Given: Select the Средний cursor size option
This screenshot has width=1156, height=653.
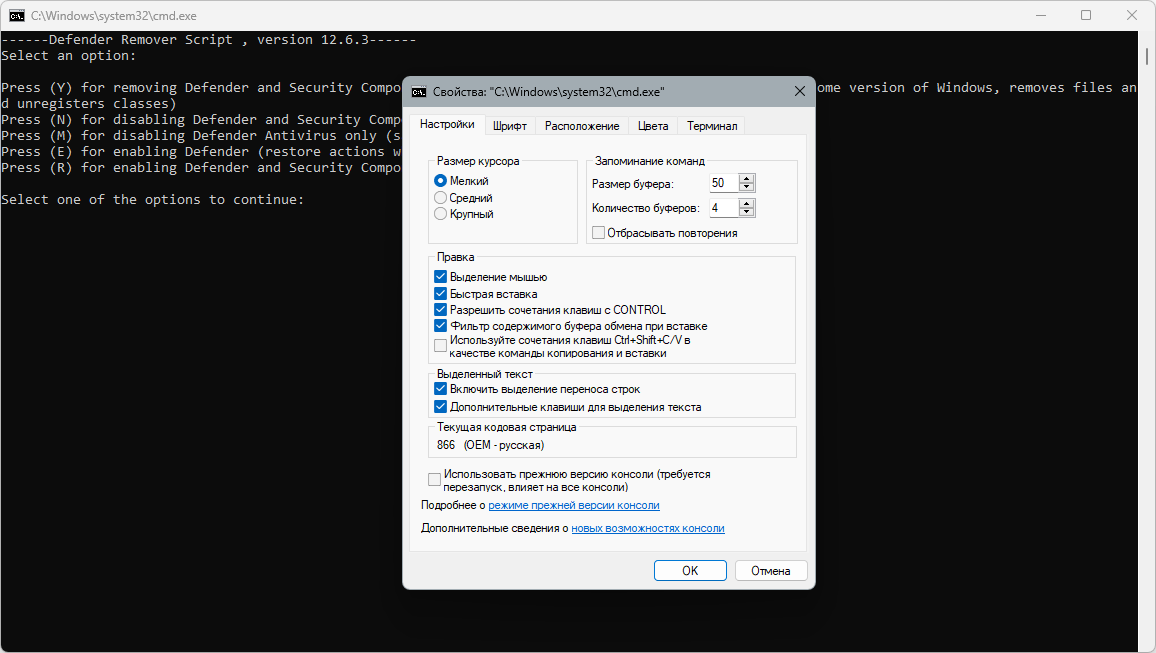Looking at the screenshot, I should click(441, 198).
